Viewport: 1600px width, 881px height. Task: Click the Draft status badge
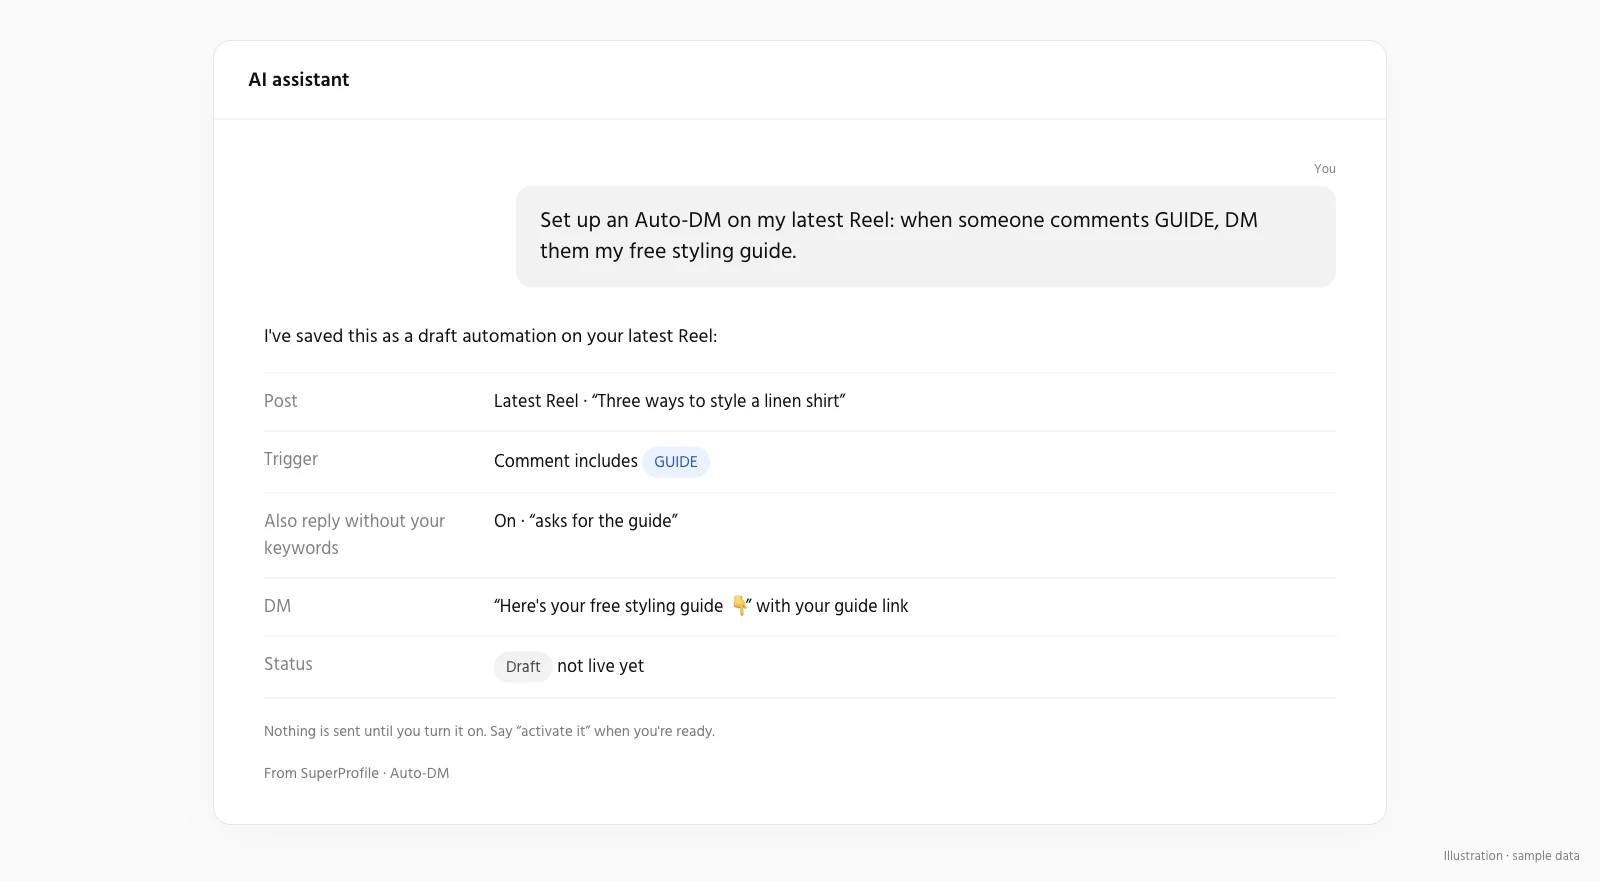click(x=523, y=667)
